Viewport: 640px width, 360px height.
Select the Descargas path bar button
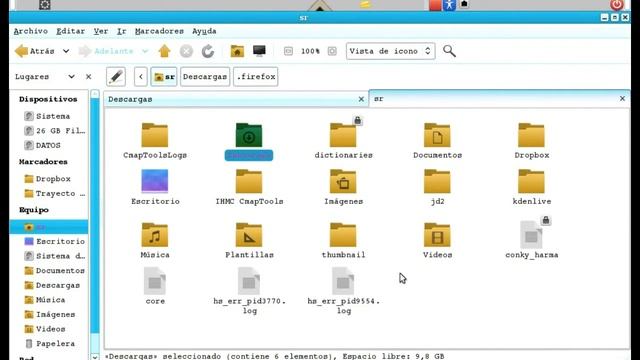point(205,77)
